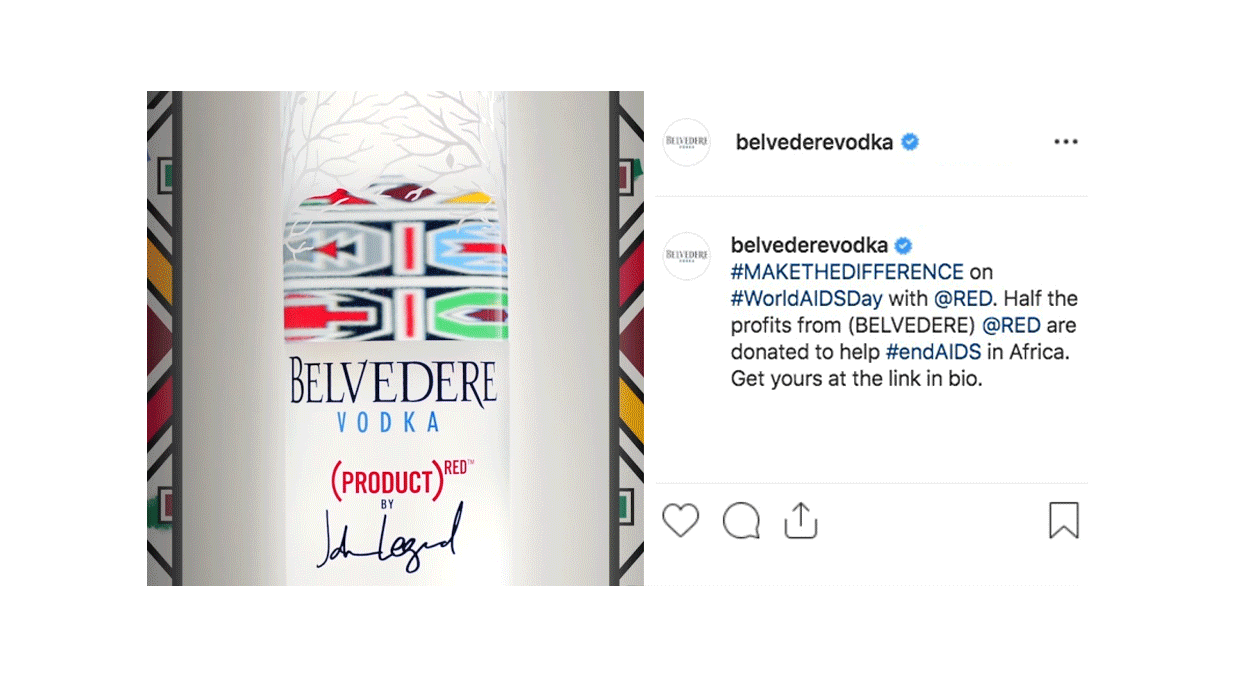
Task: Open the #MAKETHEDIFFERENCE hashtag
Action: [847, 272]
